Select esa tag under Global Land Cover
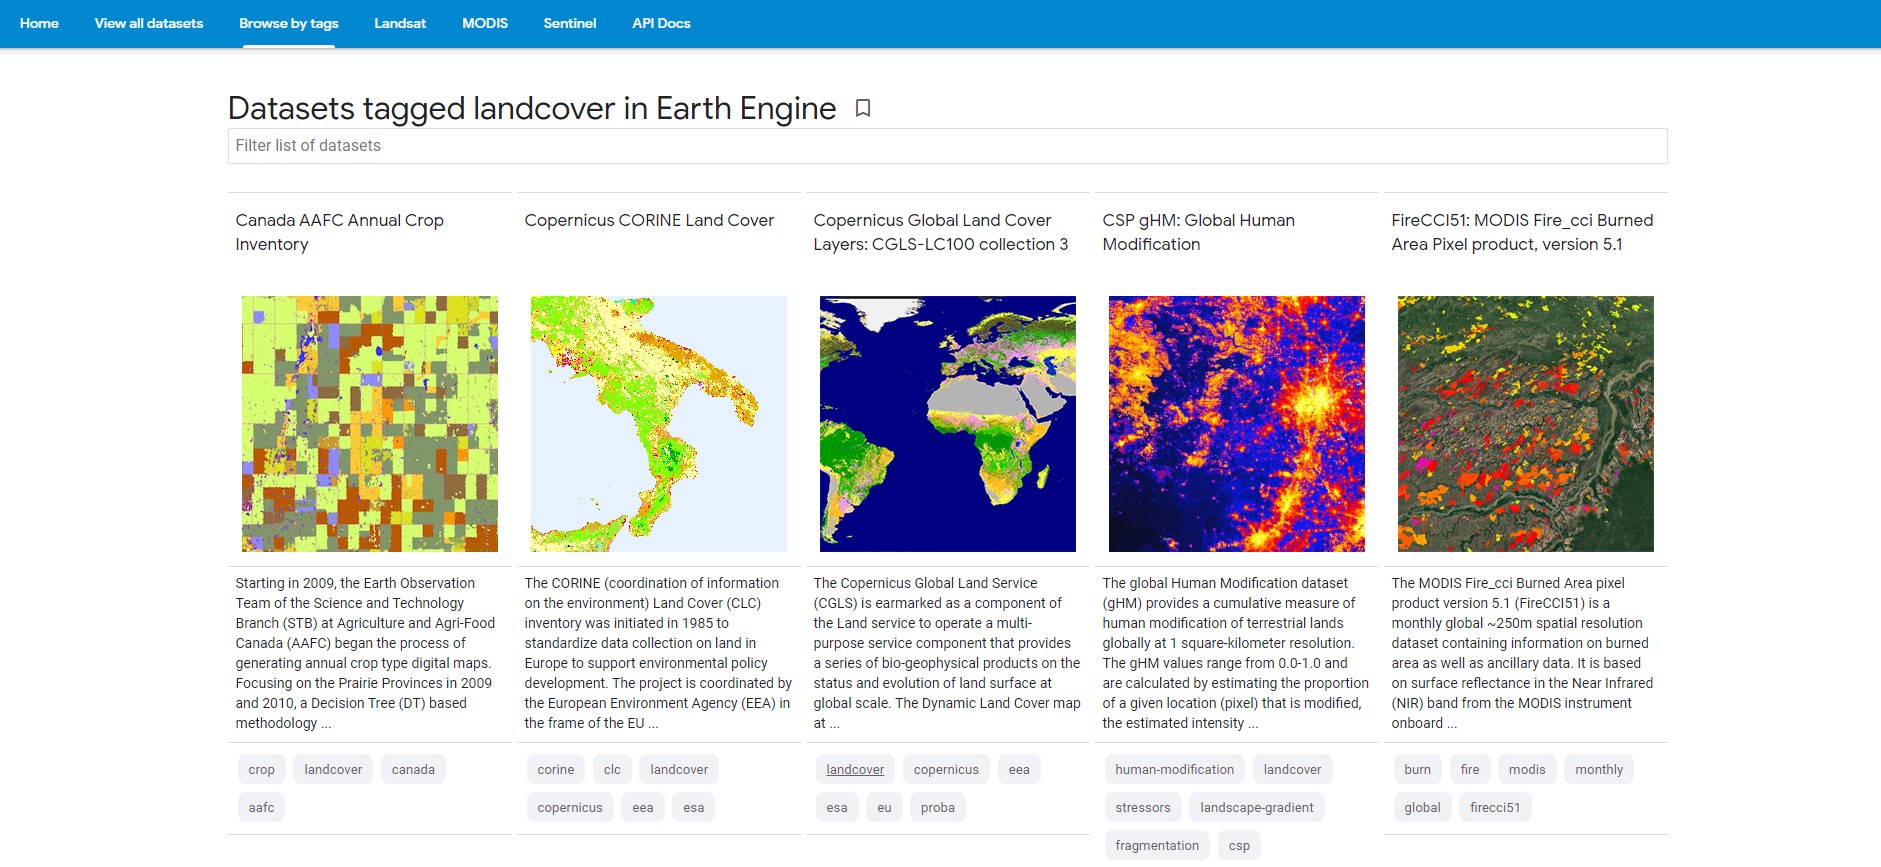Image resolution: width=1881 pixels, height=867 pixels. pos(837,807)
